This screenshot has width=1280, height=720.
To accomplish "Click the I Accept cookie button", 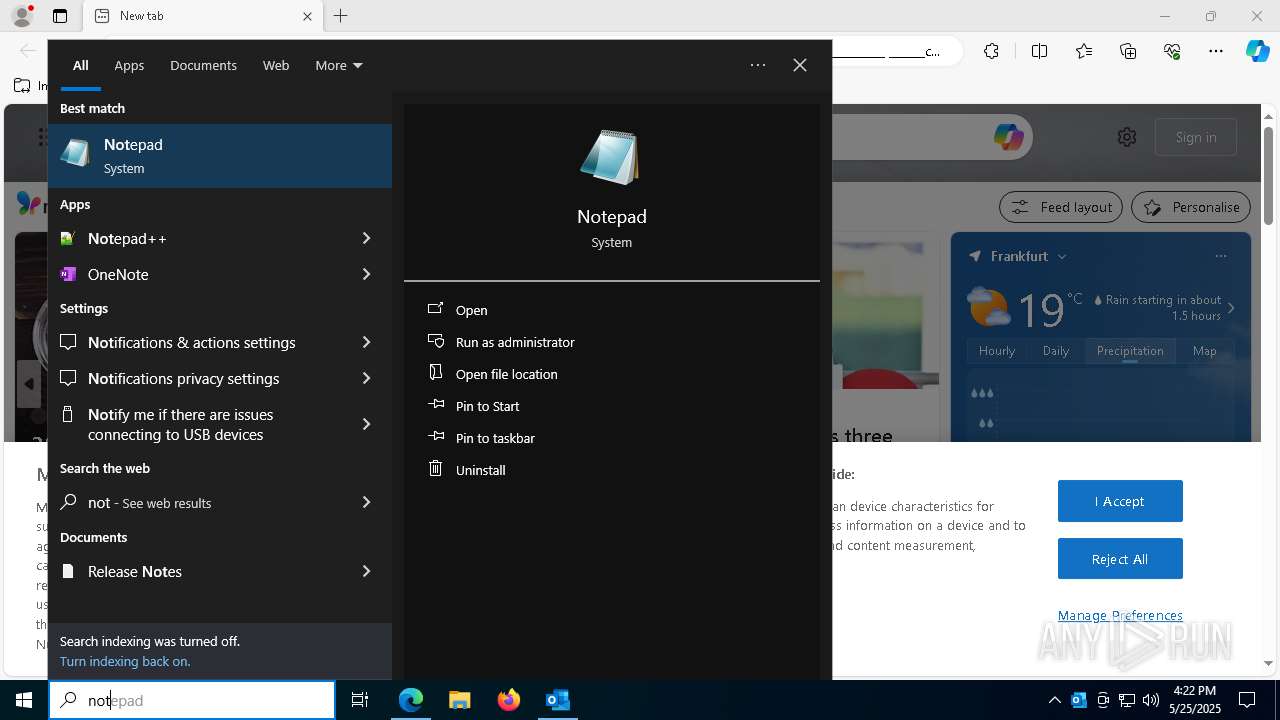I will tap(1120, 501).
